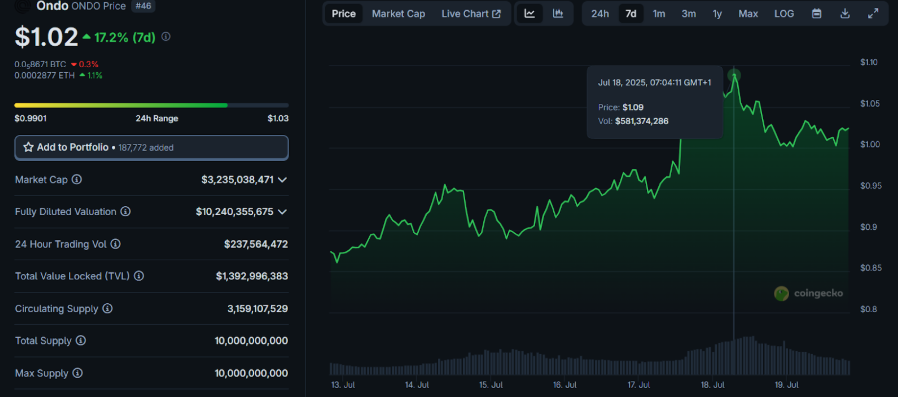Click the highlighted peak point on chart
The width and height of the screenshot is (898, 397).
point(734,75)
